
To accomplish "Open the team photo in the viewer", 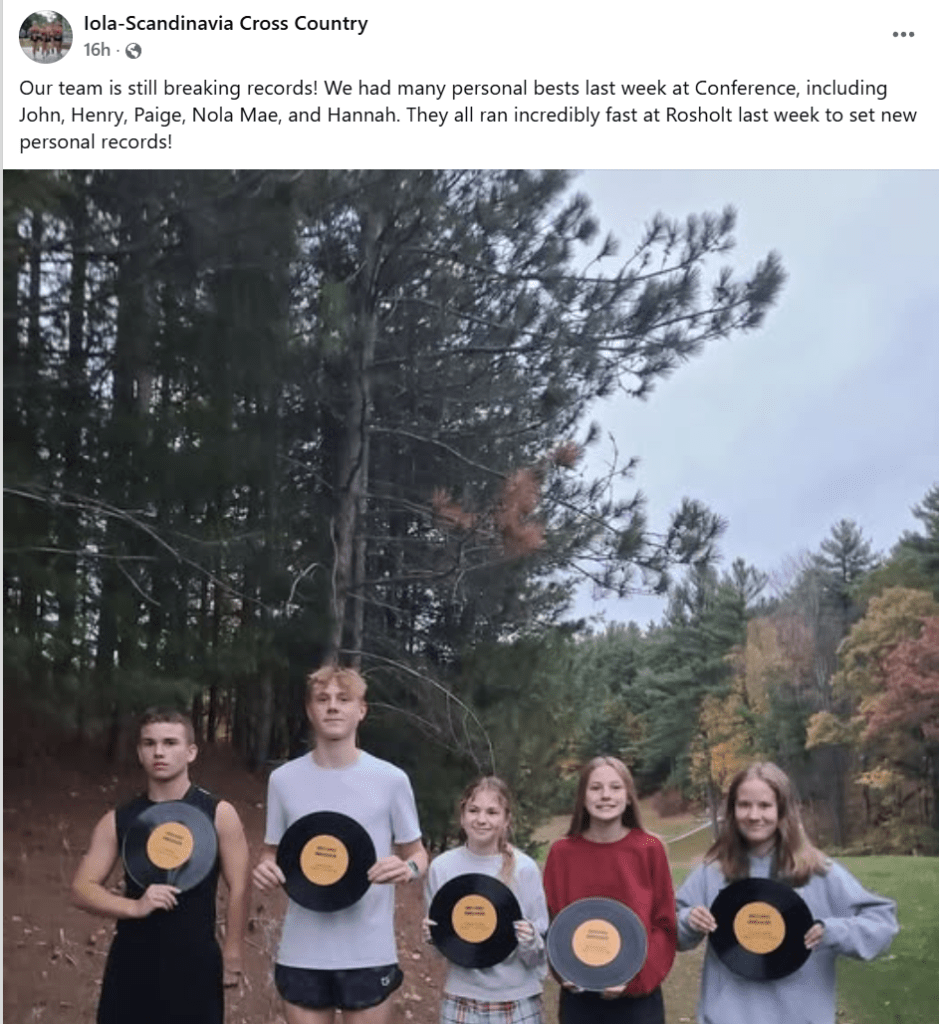I will [x=471, y=596].
